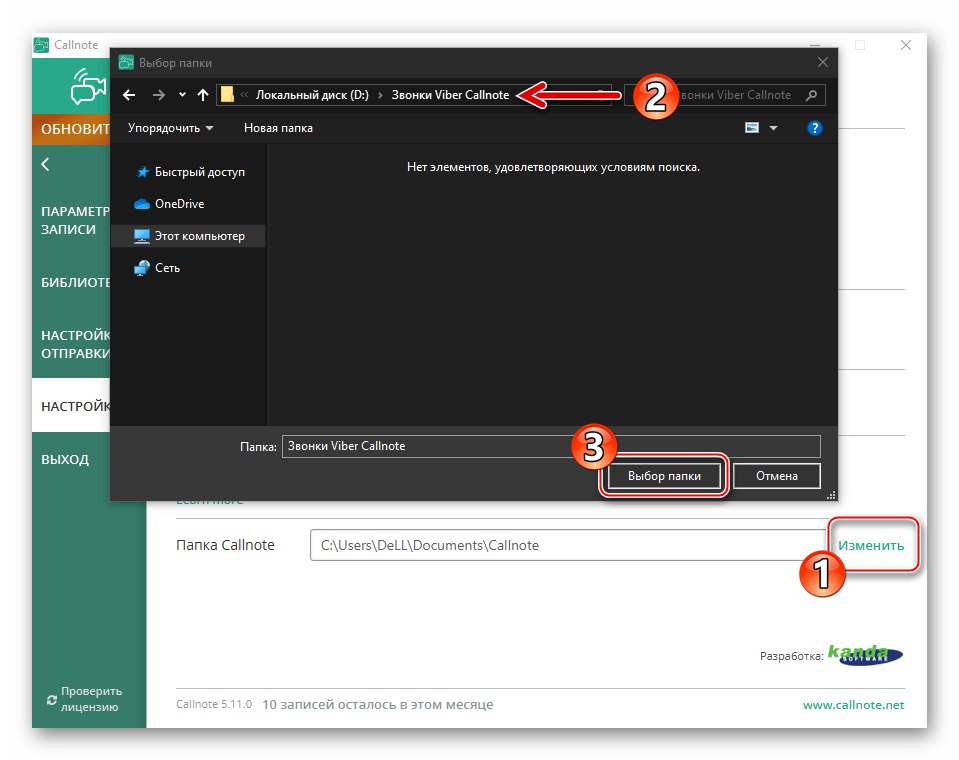
Task: Click Callnote camera logo in sidebar
Action: [x=87, y=86]
